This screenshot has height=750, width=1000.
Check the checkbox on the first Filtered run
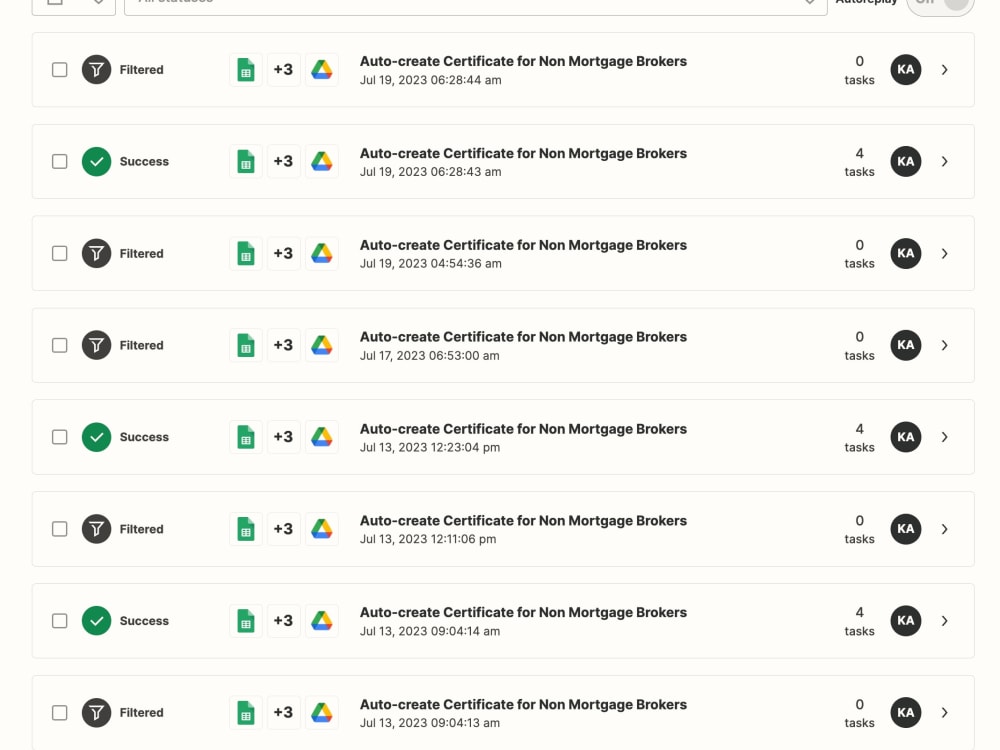[59, 69]
